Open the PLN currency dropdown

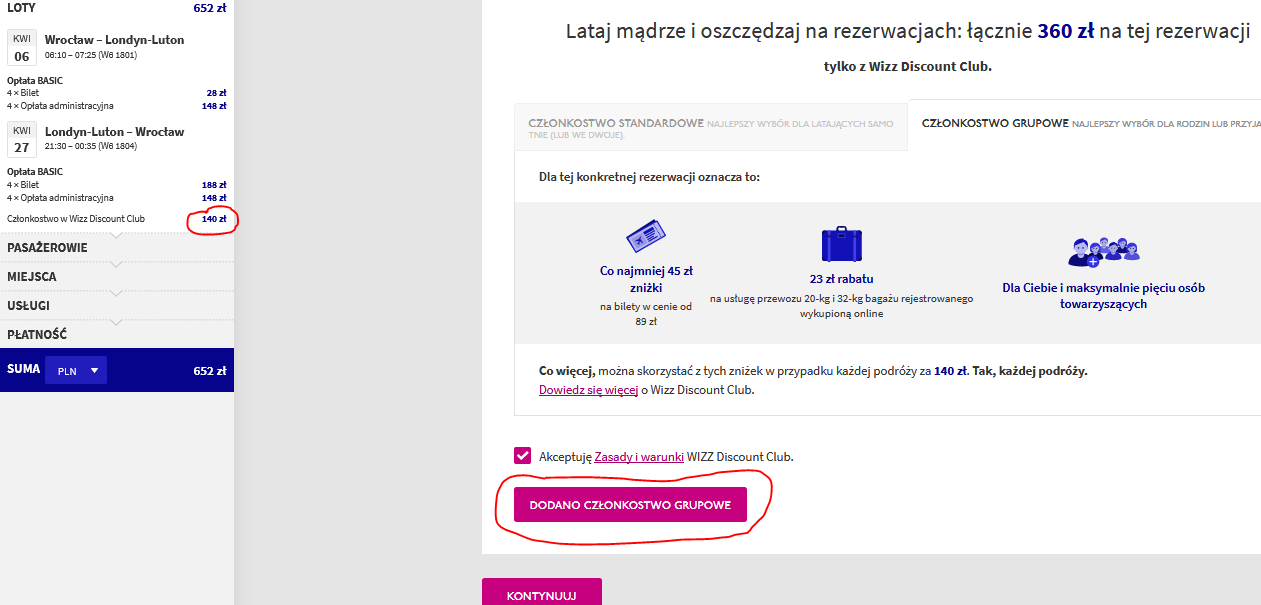(x=76, y=370)
